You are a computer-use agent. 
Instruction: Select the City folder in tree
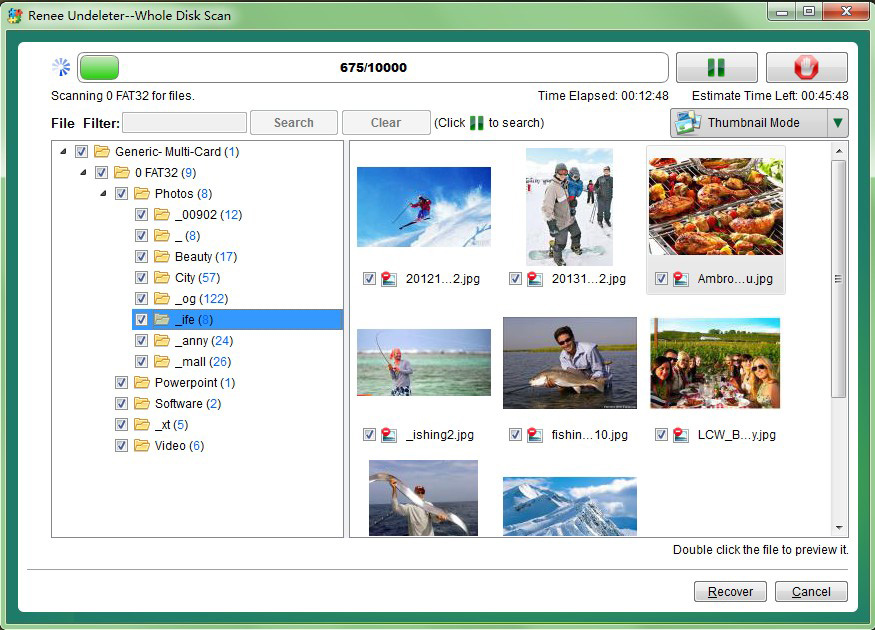pyautogui.click(x=185, y=278)
